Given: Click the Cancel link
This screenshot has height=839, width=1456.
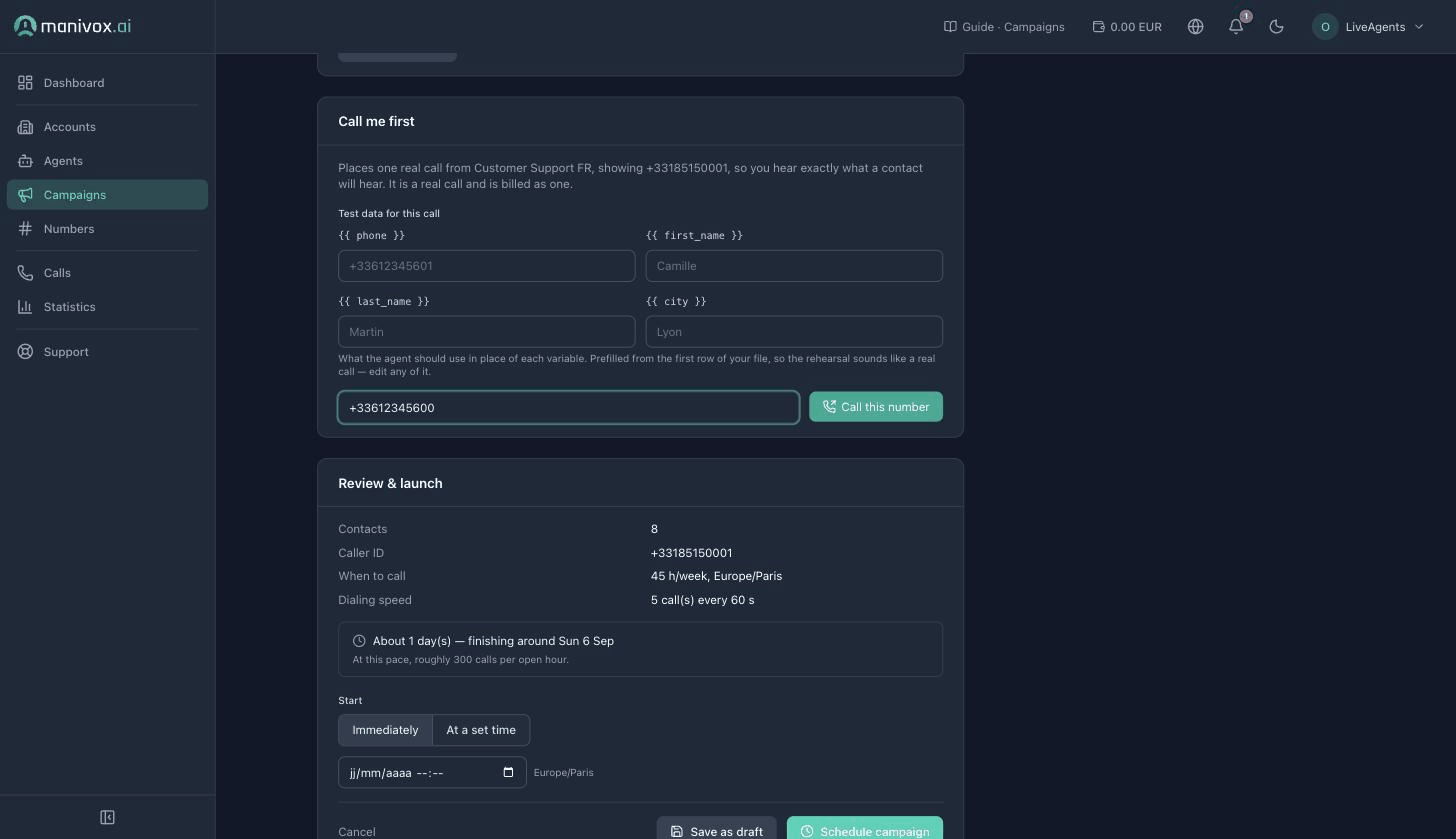Looking at the screenshot, I should pos(357,832).
